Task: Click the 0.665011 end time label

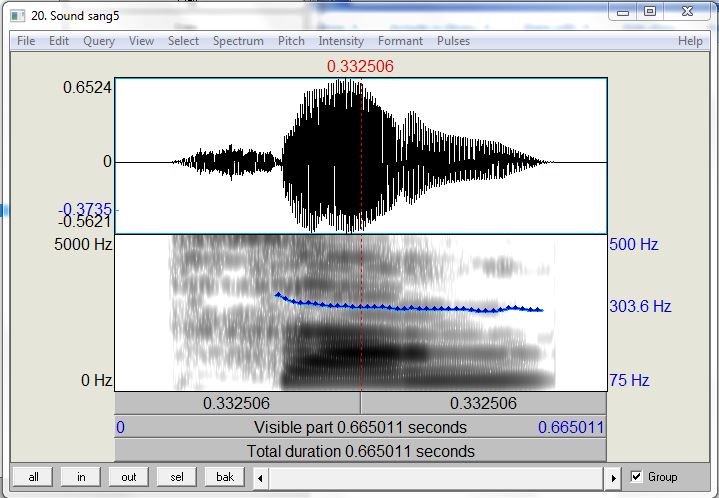Action: pyautogui.click(x=571, y=427)
